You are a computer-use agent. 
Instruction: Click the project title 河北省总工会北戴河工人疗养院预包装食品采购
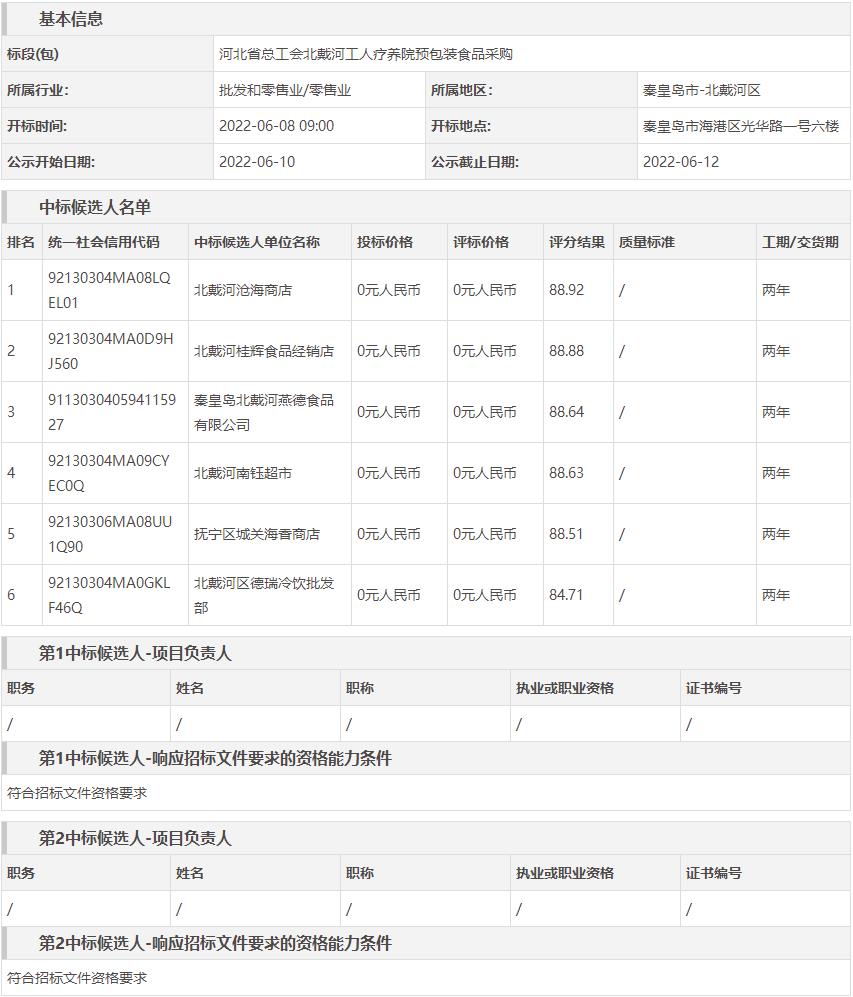click(365, 54)
